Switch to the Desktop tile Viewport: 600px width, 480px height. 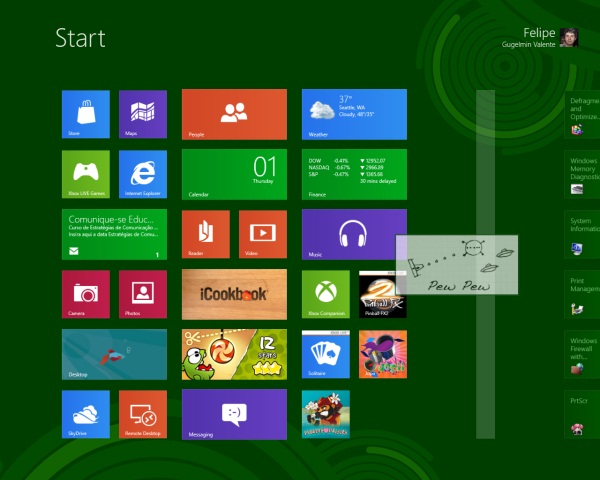[x=114, y=354]
